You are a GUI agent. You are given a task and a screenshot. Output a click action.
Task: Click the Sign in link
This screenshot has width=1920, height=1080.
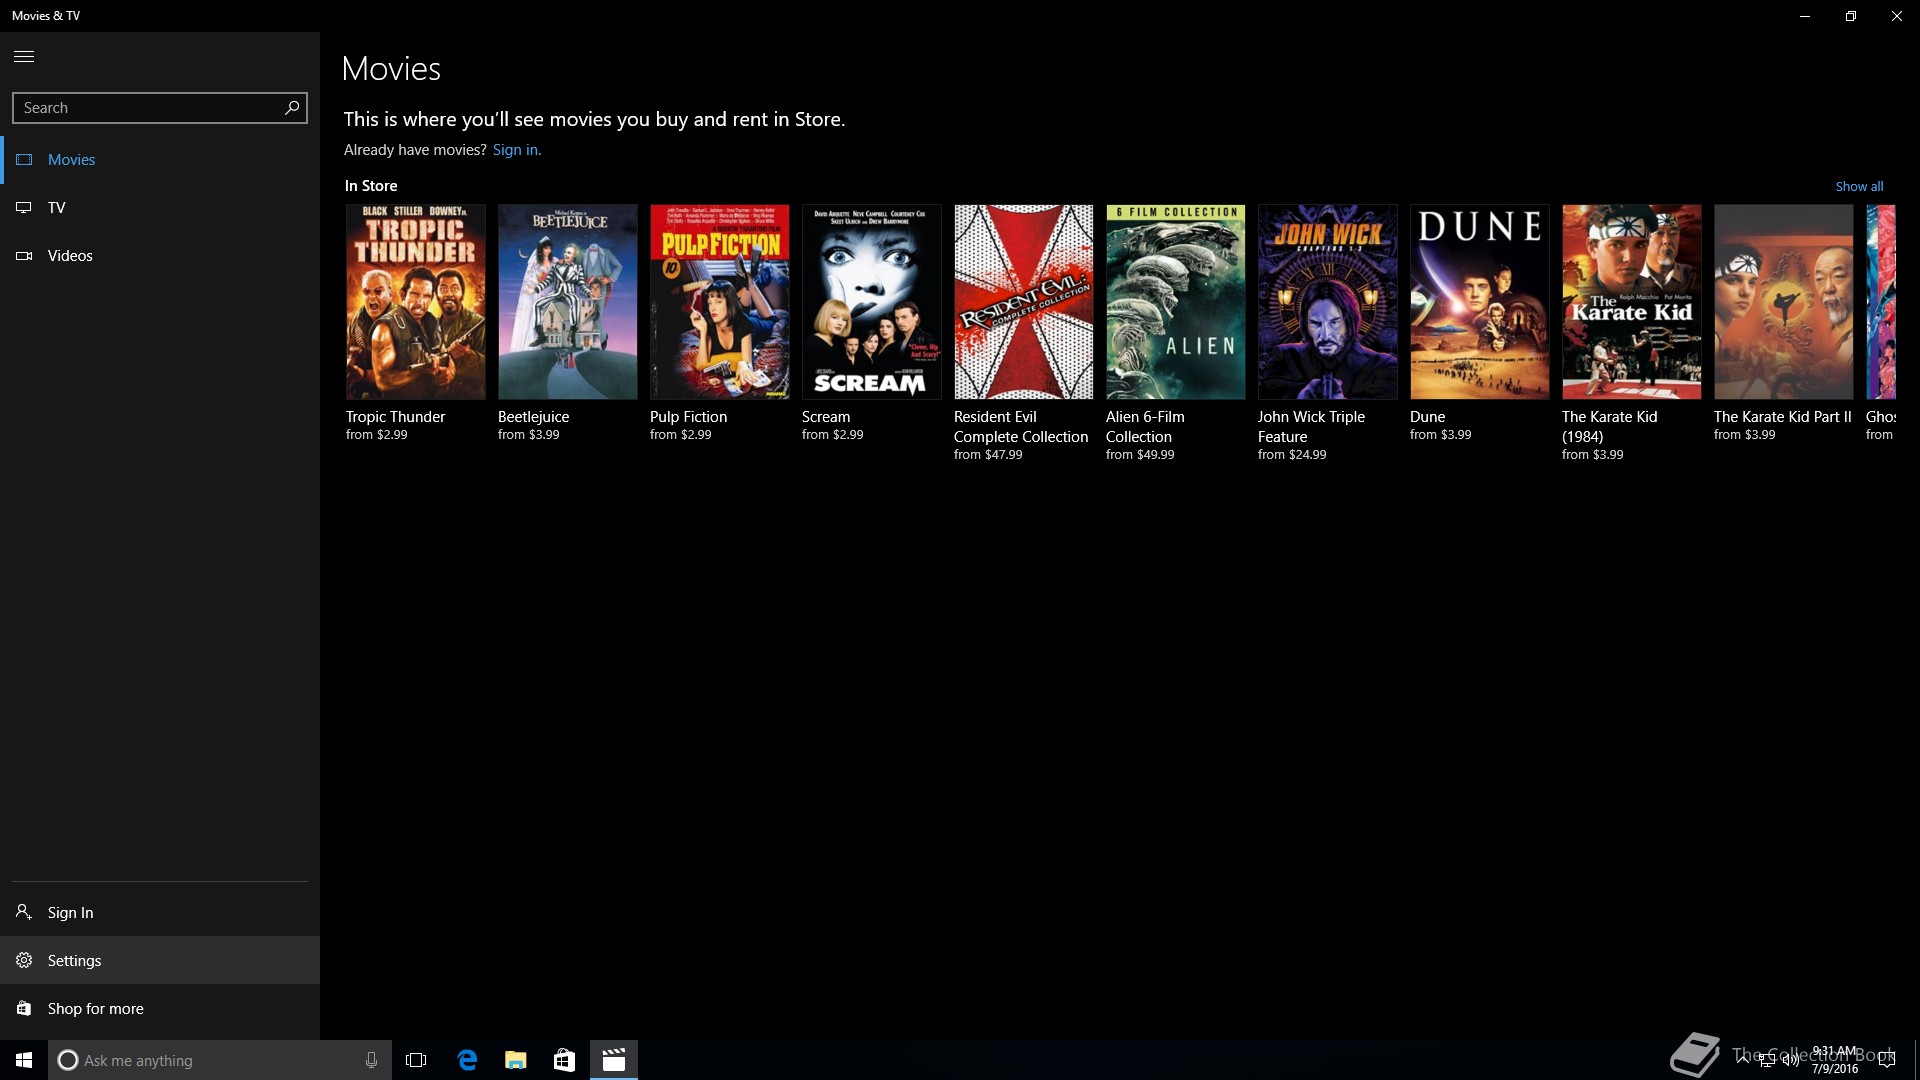pyautogui.click(x=516, y=150)
